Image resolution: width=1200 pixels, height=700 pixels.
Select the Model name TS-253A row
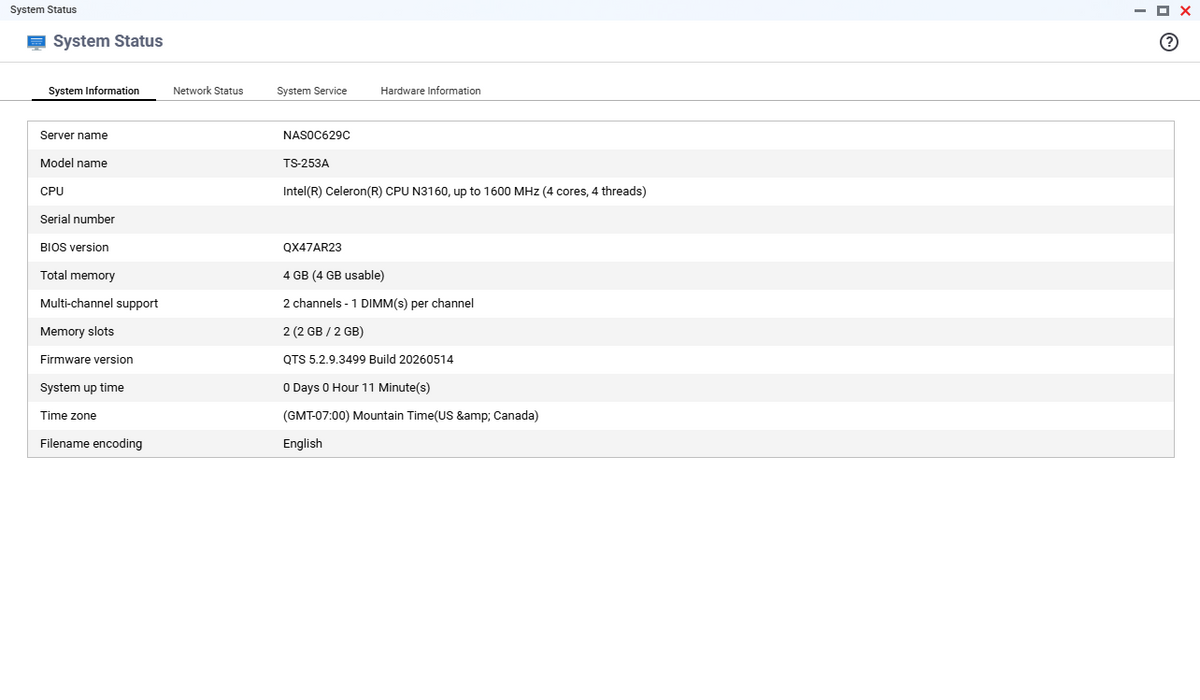600,163
